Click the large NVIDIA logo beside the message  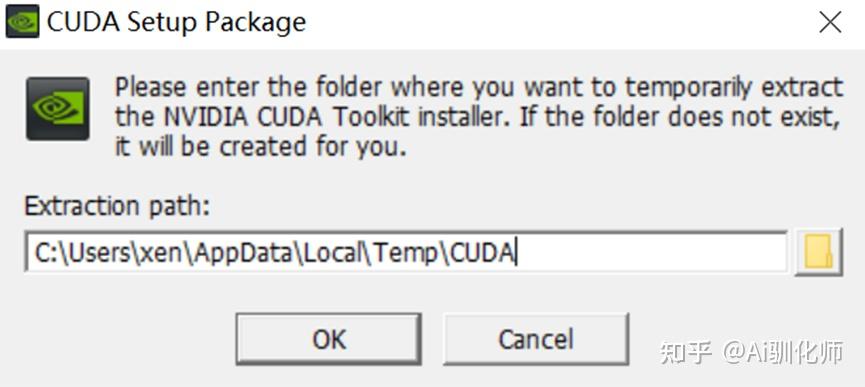pyautogui.click(x=57, y=109)
